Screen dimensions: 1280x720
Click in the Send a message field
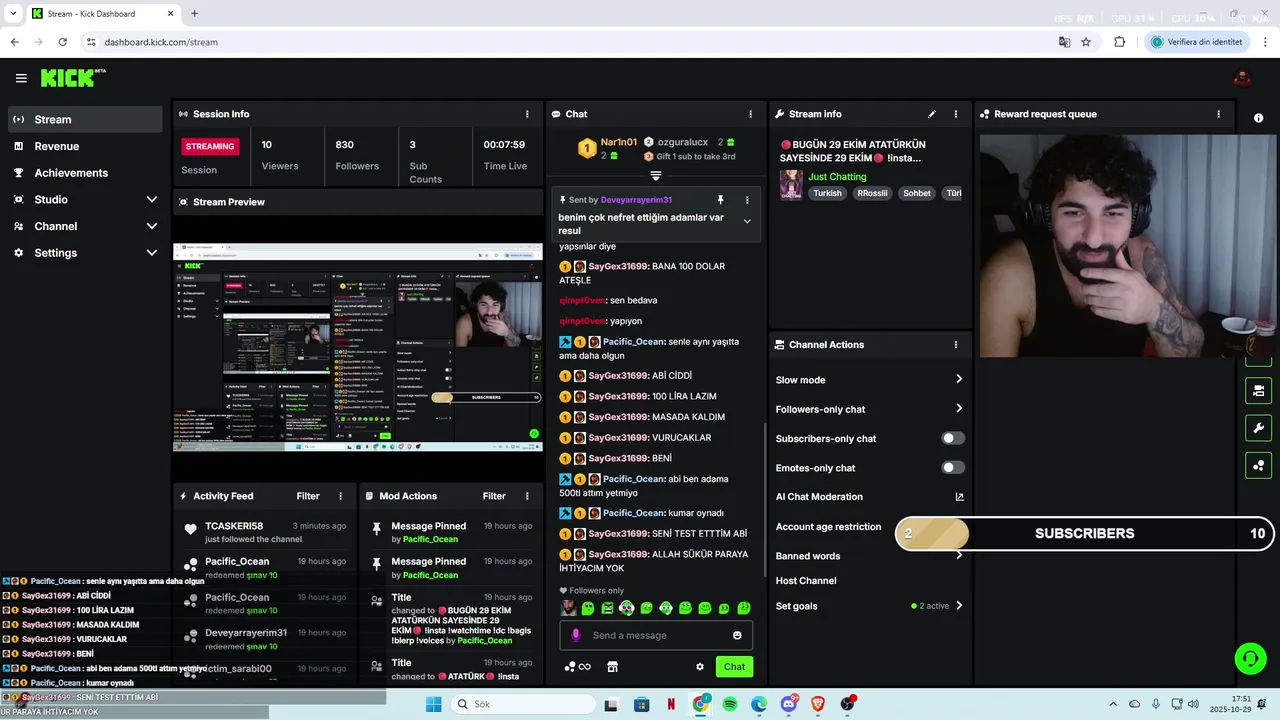click(656, 635)
